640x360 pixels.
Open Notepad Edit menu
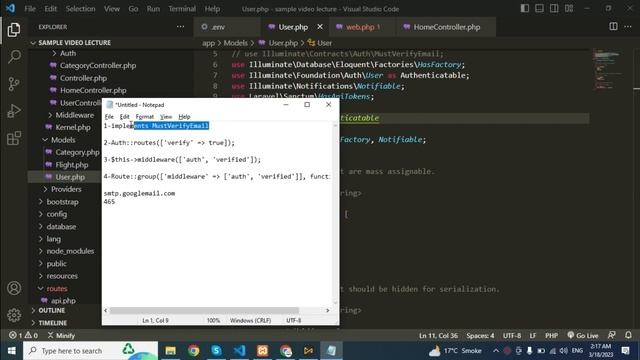click(124, 117)
